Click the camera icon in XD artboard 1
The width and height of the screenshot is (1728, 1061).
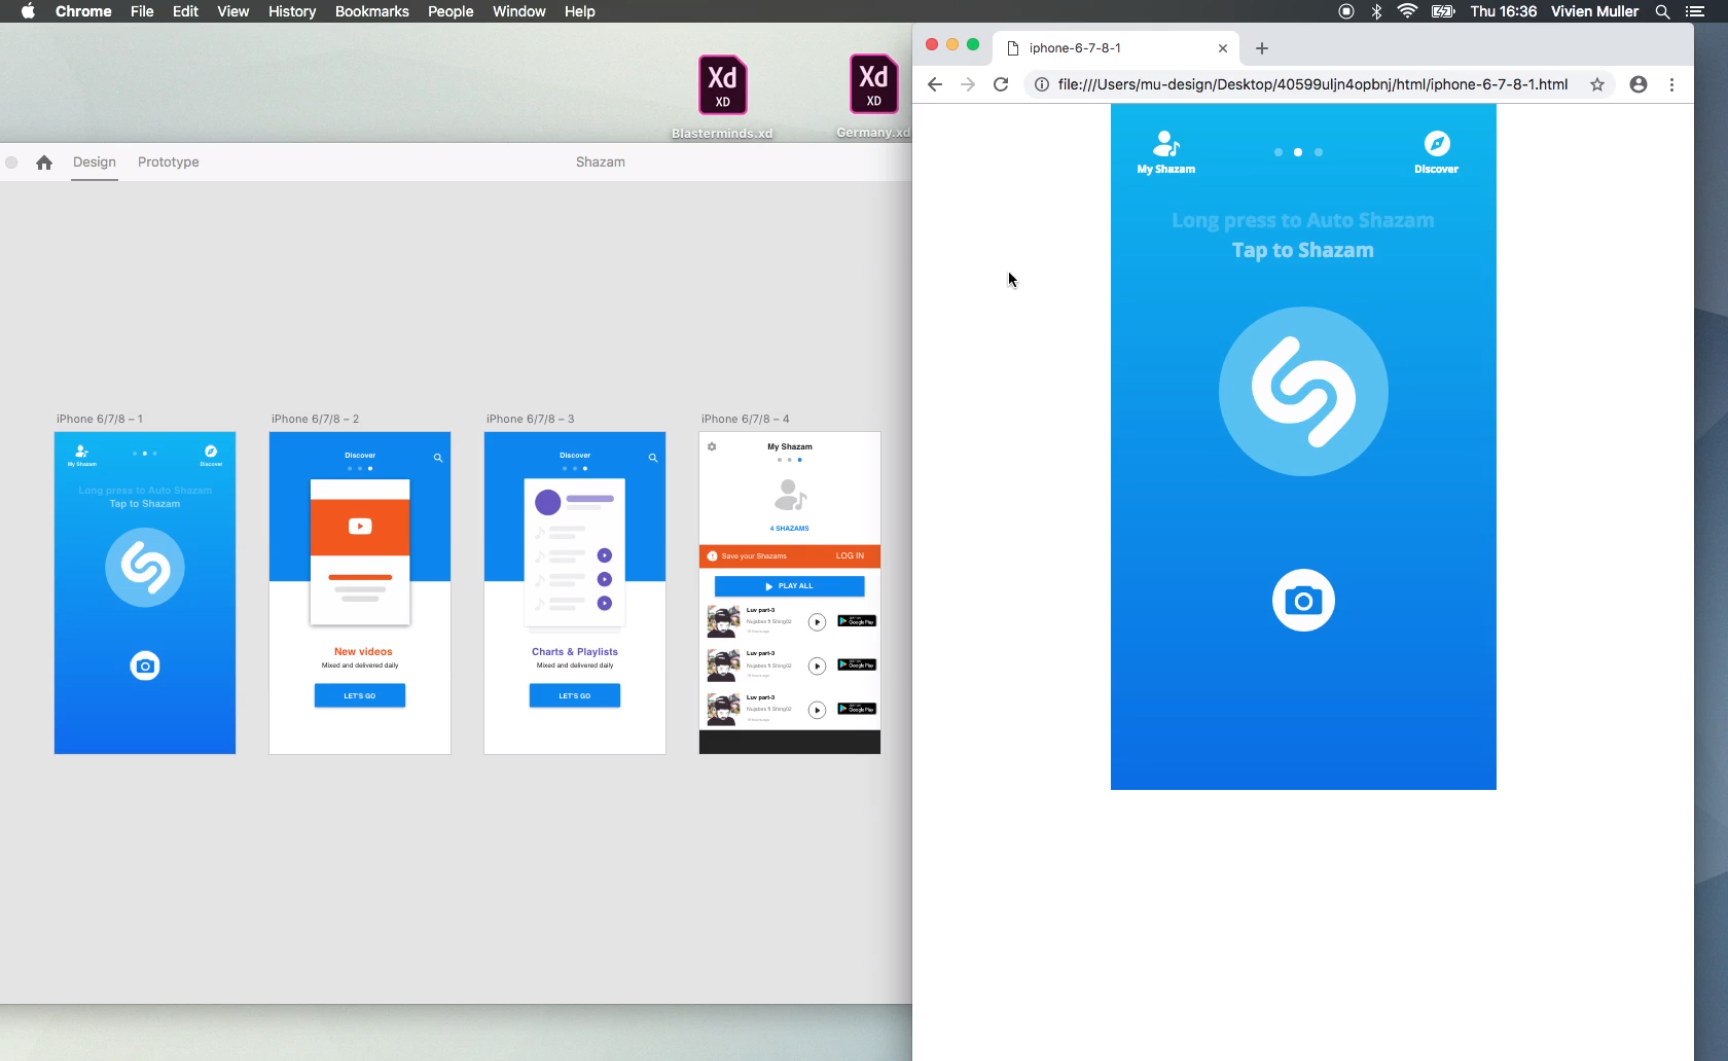(145, 666)
